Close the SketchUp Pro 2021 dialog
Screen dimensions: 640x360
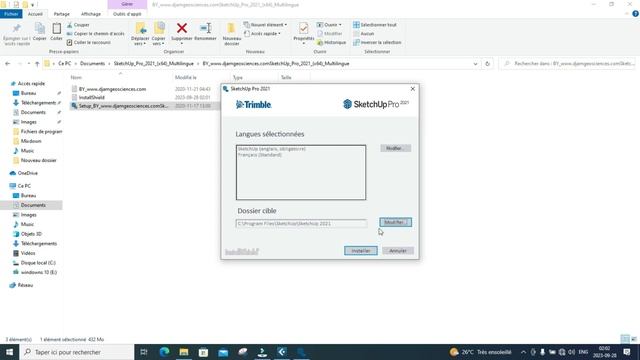(413, 89)
